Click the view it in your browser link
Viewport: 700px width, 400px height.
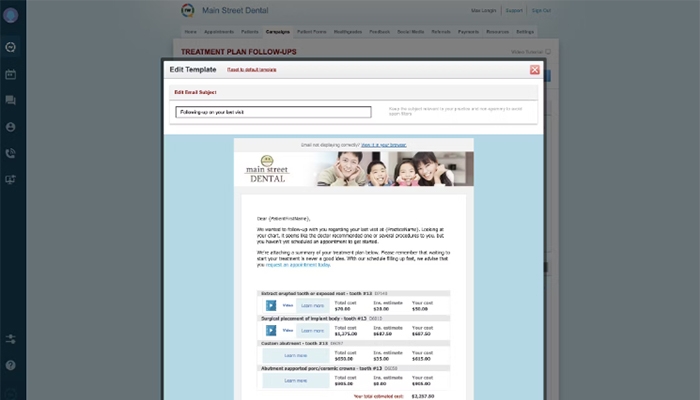click(x=383, y=145)
